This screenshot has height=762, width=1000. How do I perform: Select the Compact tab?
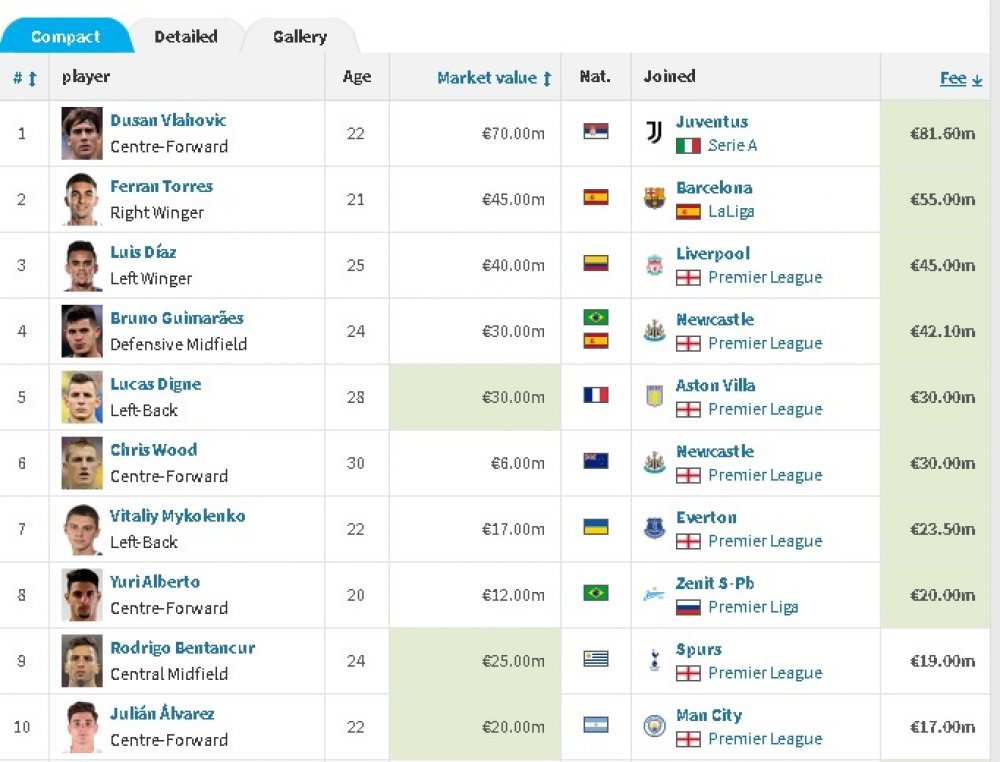click(x=65, y=36)
